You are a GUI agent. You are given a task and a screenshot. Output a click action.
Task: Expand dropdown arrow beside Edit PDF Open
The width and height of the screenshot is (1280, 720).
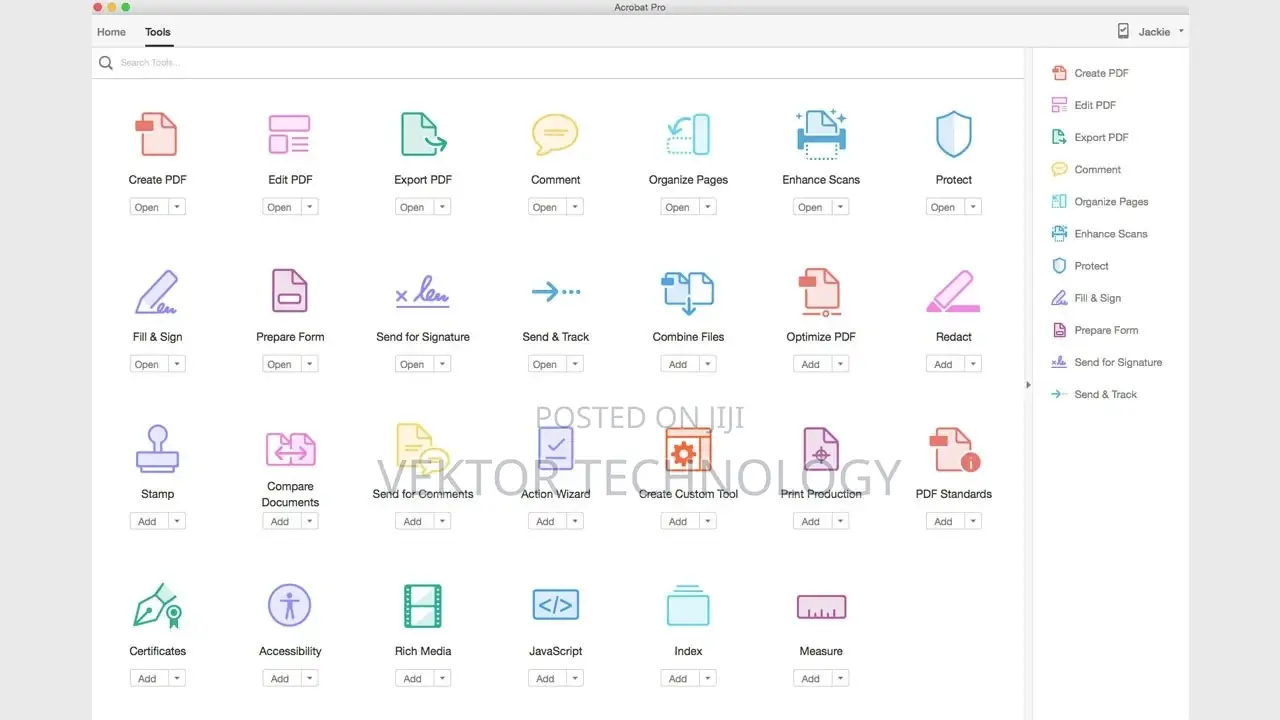coord(309,207)
